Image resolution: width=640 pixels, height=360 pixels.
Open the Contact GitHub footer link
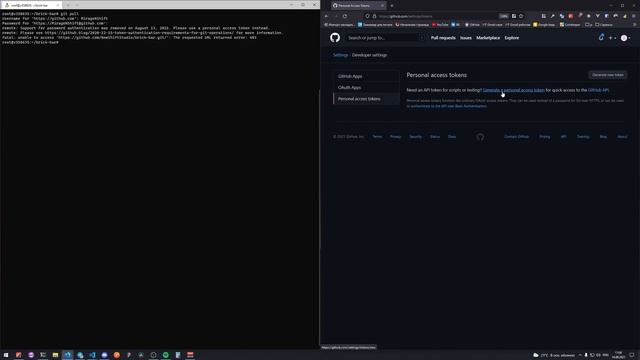coord(516,137)
